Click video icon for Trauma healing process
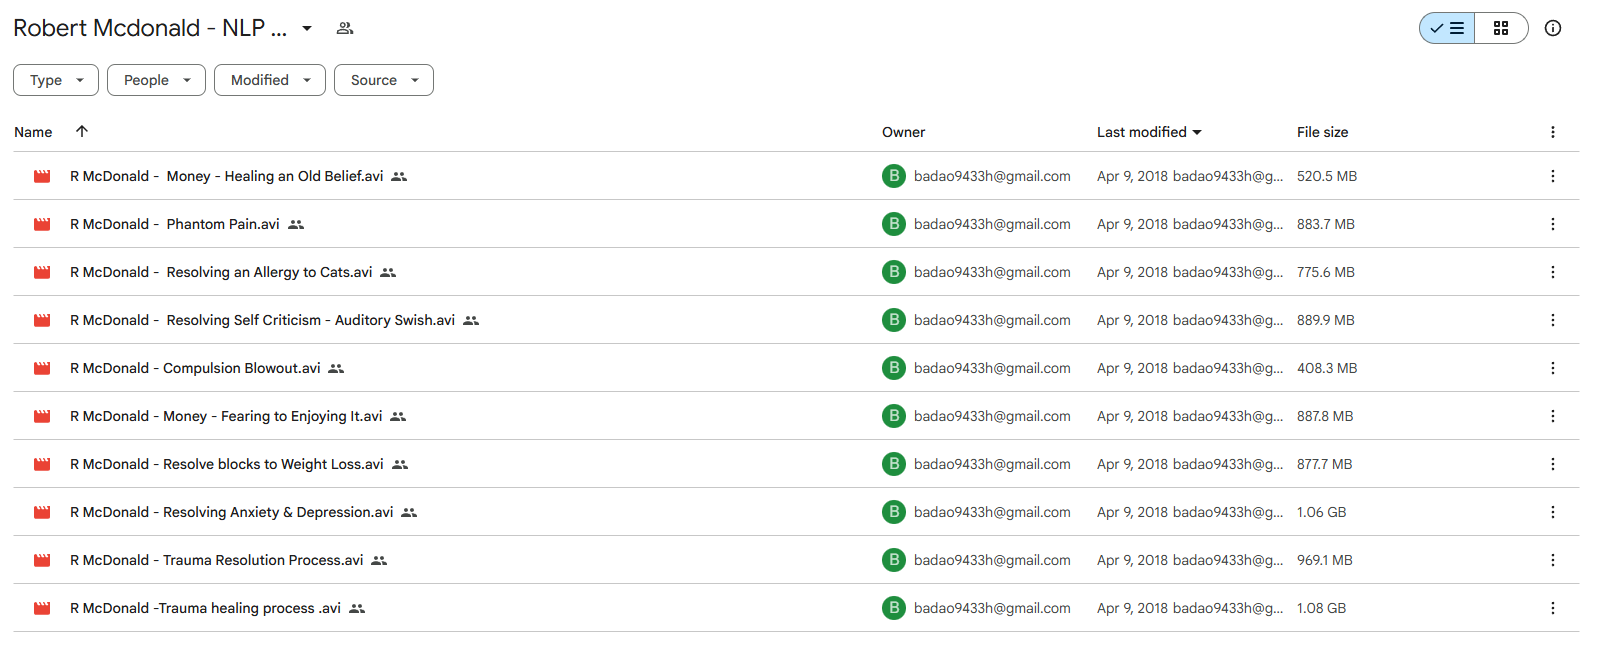Screen dimensions: 1597x647 point(42,608)
